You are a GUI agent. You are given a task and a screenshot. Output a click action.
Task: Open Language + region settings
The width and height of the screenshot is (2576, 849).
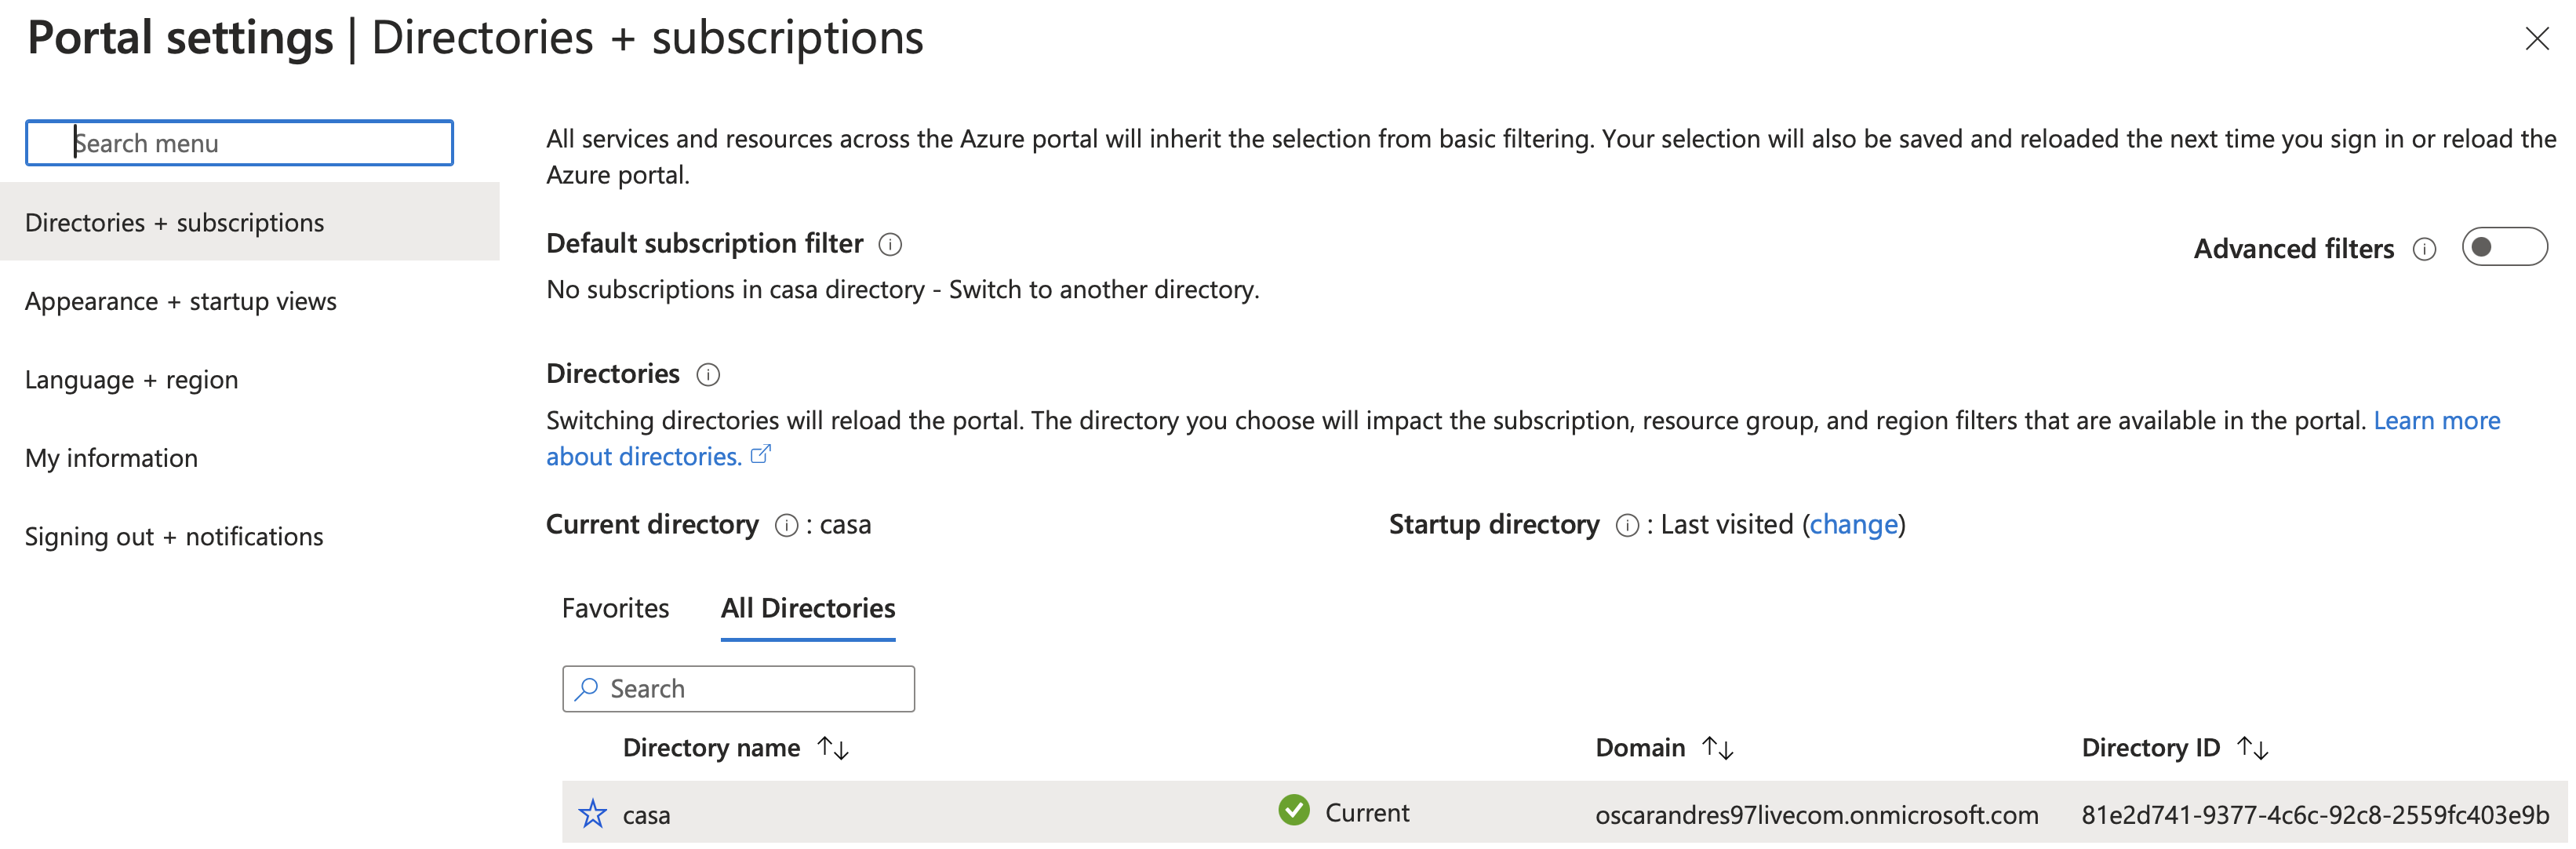coord(131,379)
